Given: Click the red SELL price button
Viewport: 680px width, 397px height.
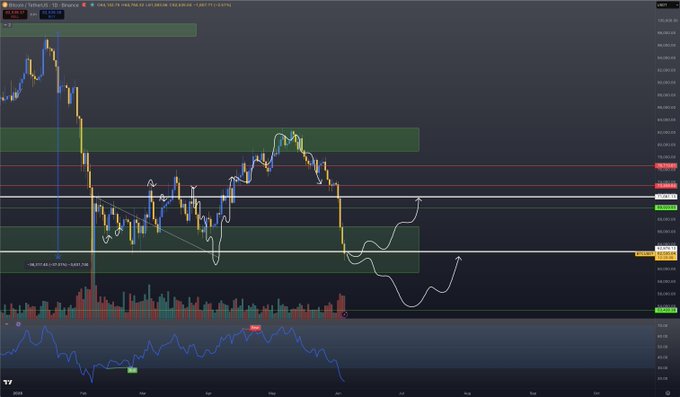Looking at the screenshot, I should [x=15, y=14].
